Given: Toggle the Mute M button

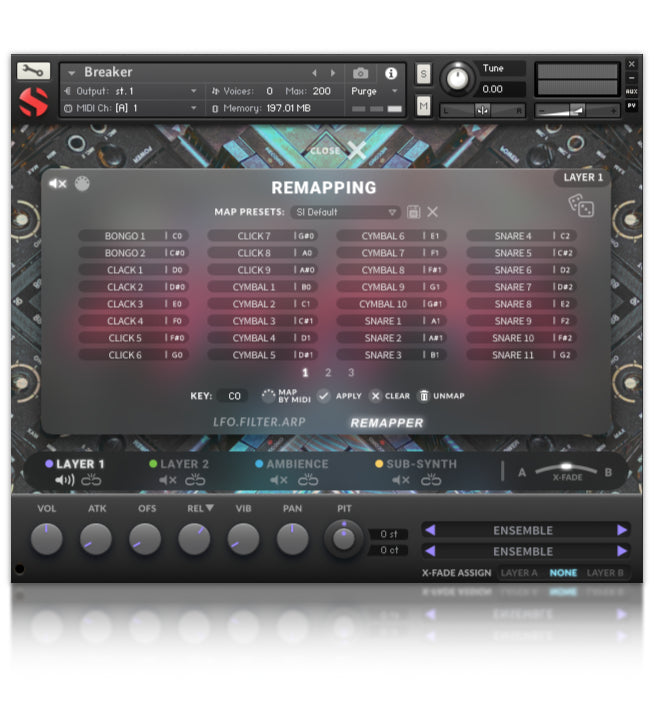Looking at the screenshot, I should (x=423, y=106).
